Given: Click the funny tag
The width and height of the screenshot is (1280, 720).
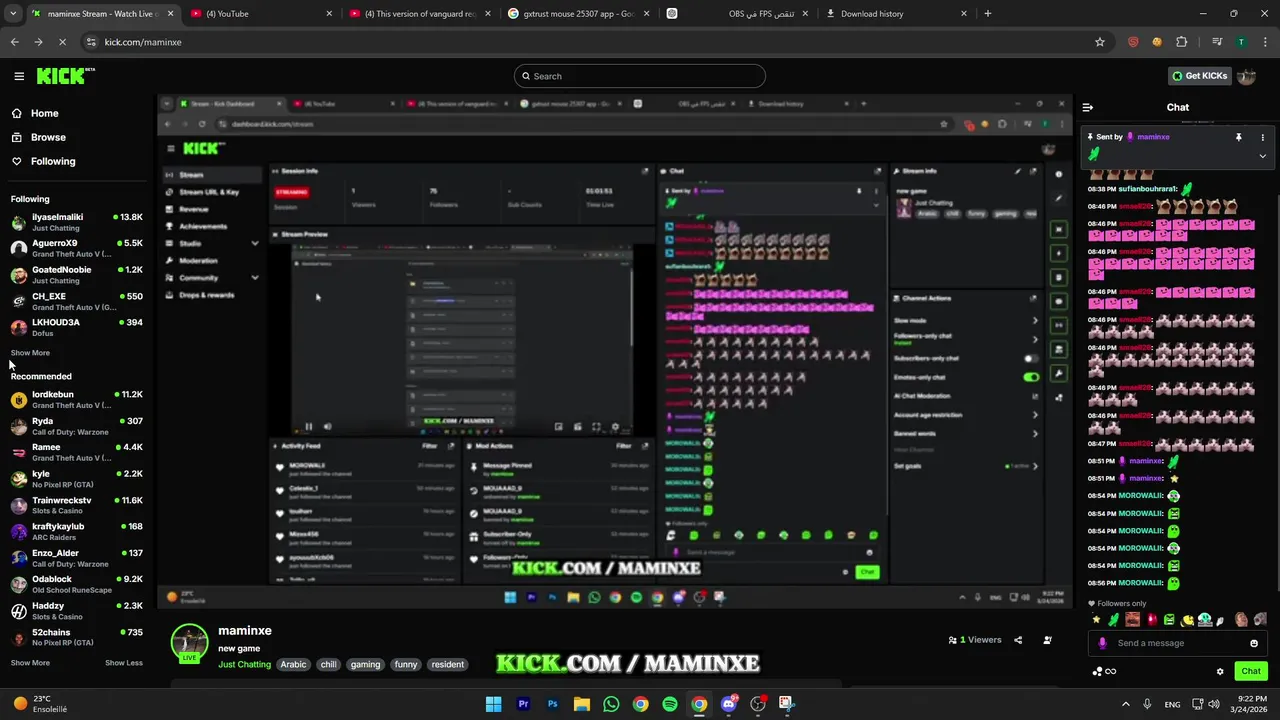Looking at the screenshot, I should point(406,665).
